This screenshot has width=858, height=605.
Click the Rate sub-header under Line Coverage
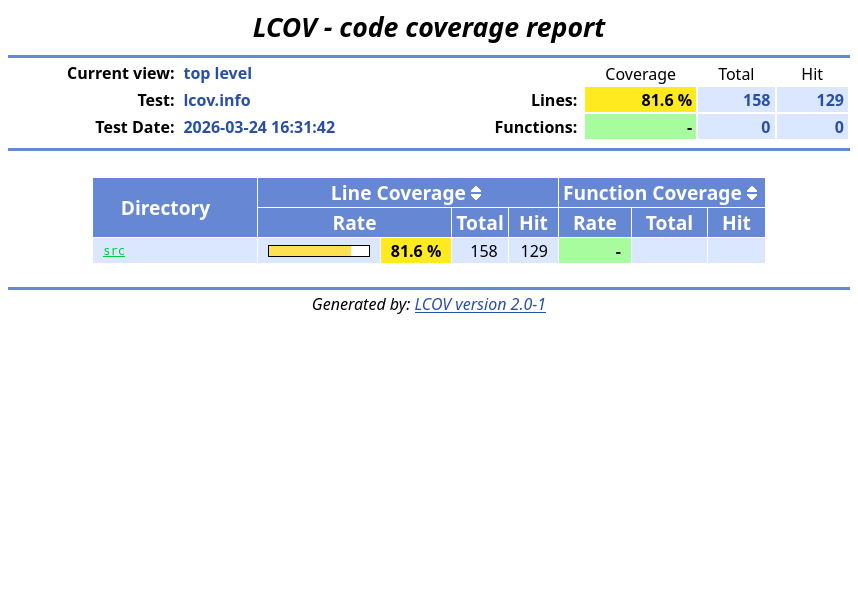[354, 223]
